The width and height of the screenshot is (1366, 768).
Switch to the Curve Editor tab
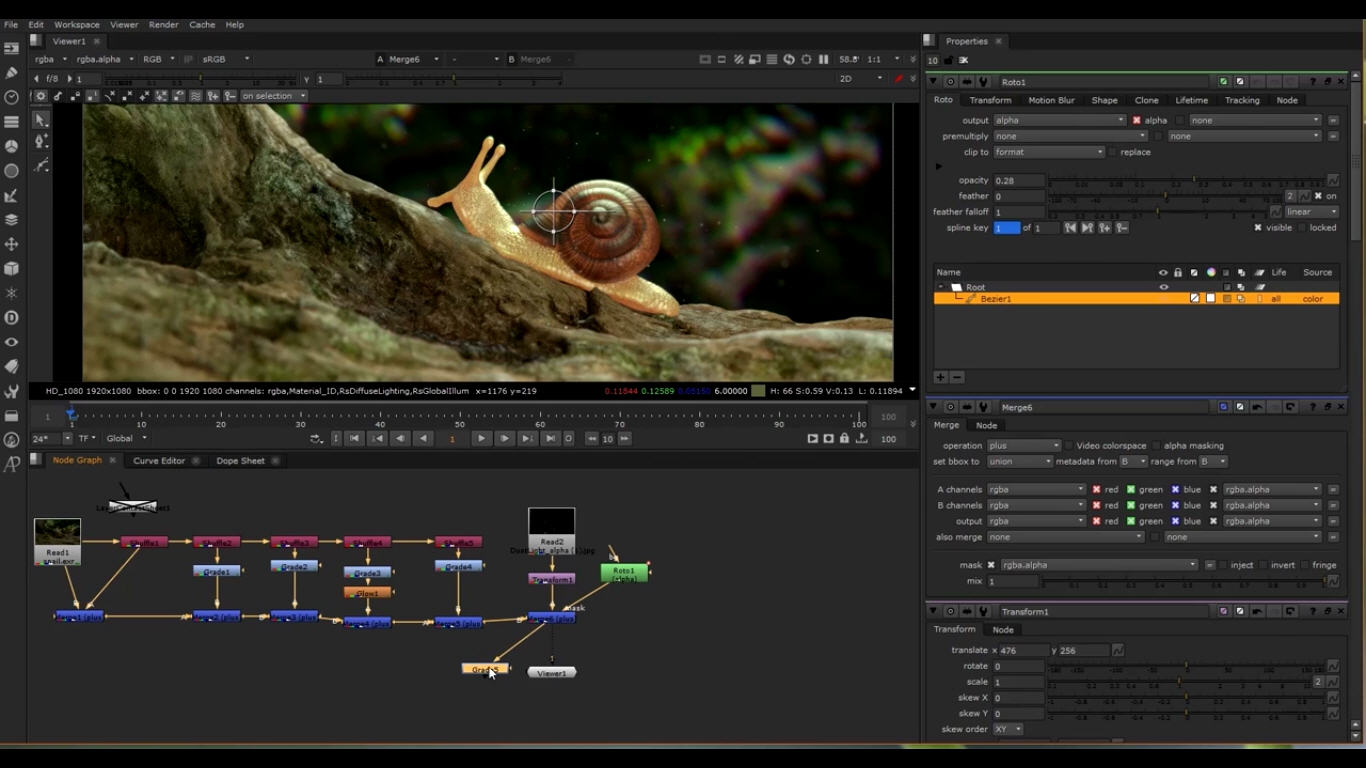click(x=159, y=461)
